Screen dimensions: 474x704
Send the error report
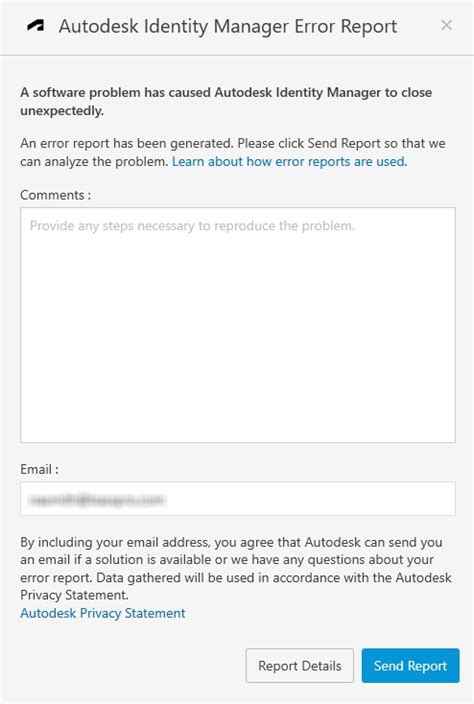[410, 665]
